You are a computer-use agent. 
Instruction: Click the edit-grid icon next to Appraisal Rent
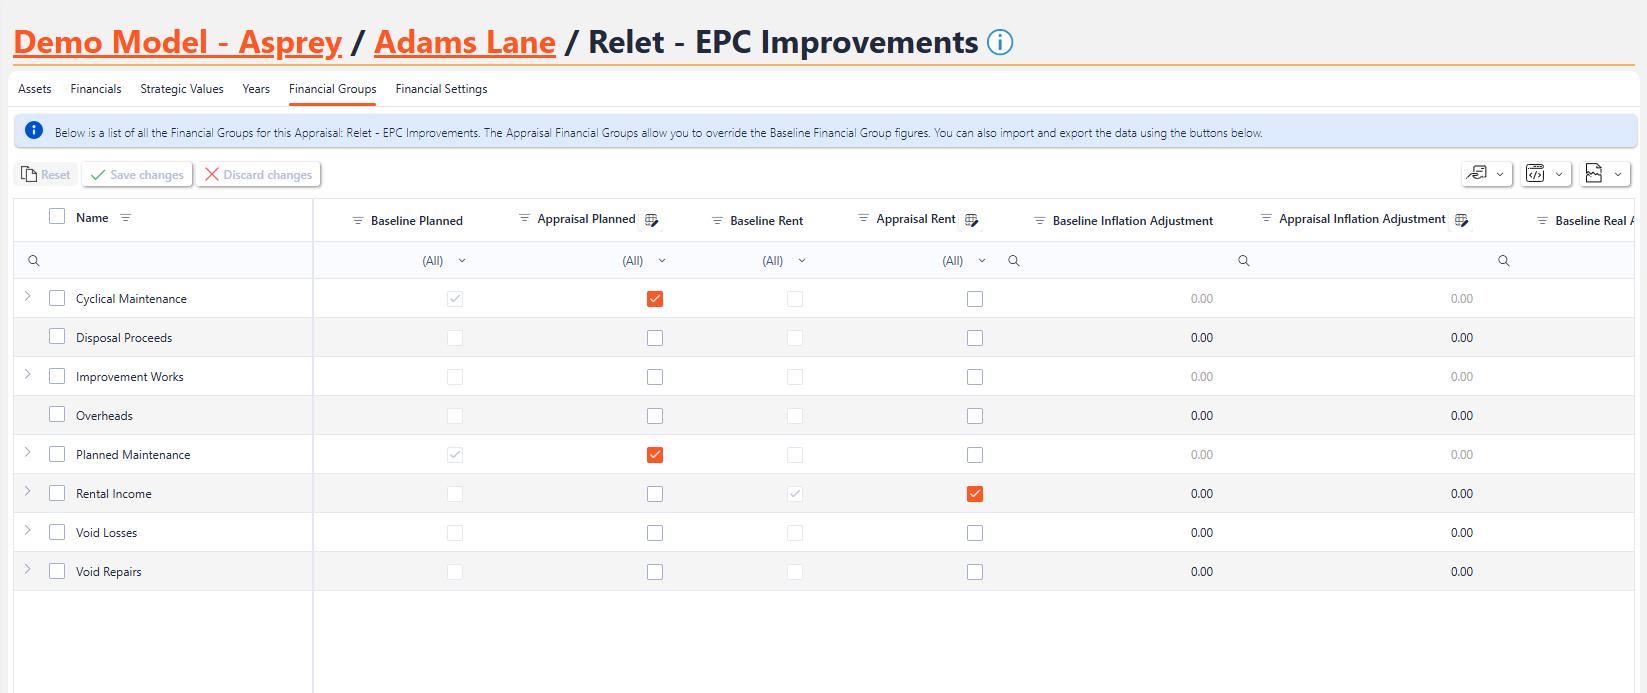pos(971,220)
